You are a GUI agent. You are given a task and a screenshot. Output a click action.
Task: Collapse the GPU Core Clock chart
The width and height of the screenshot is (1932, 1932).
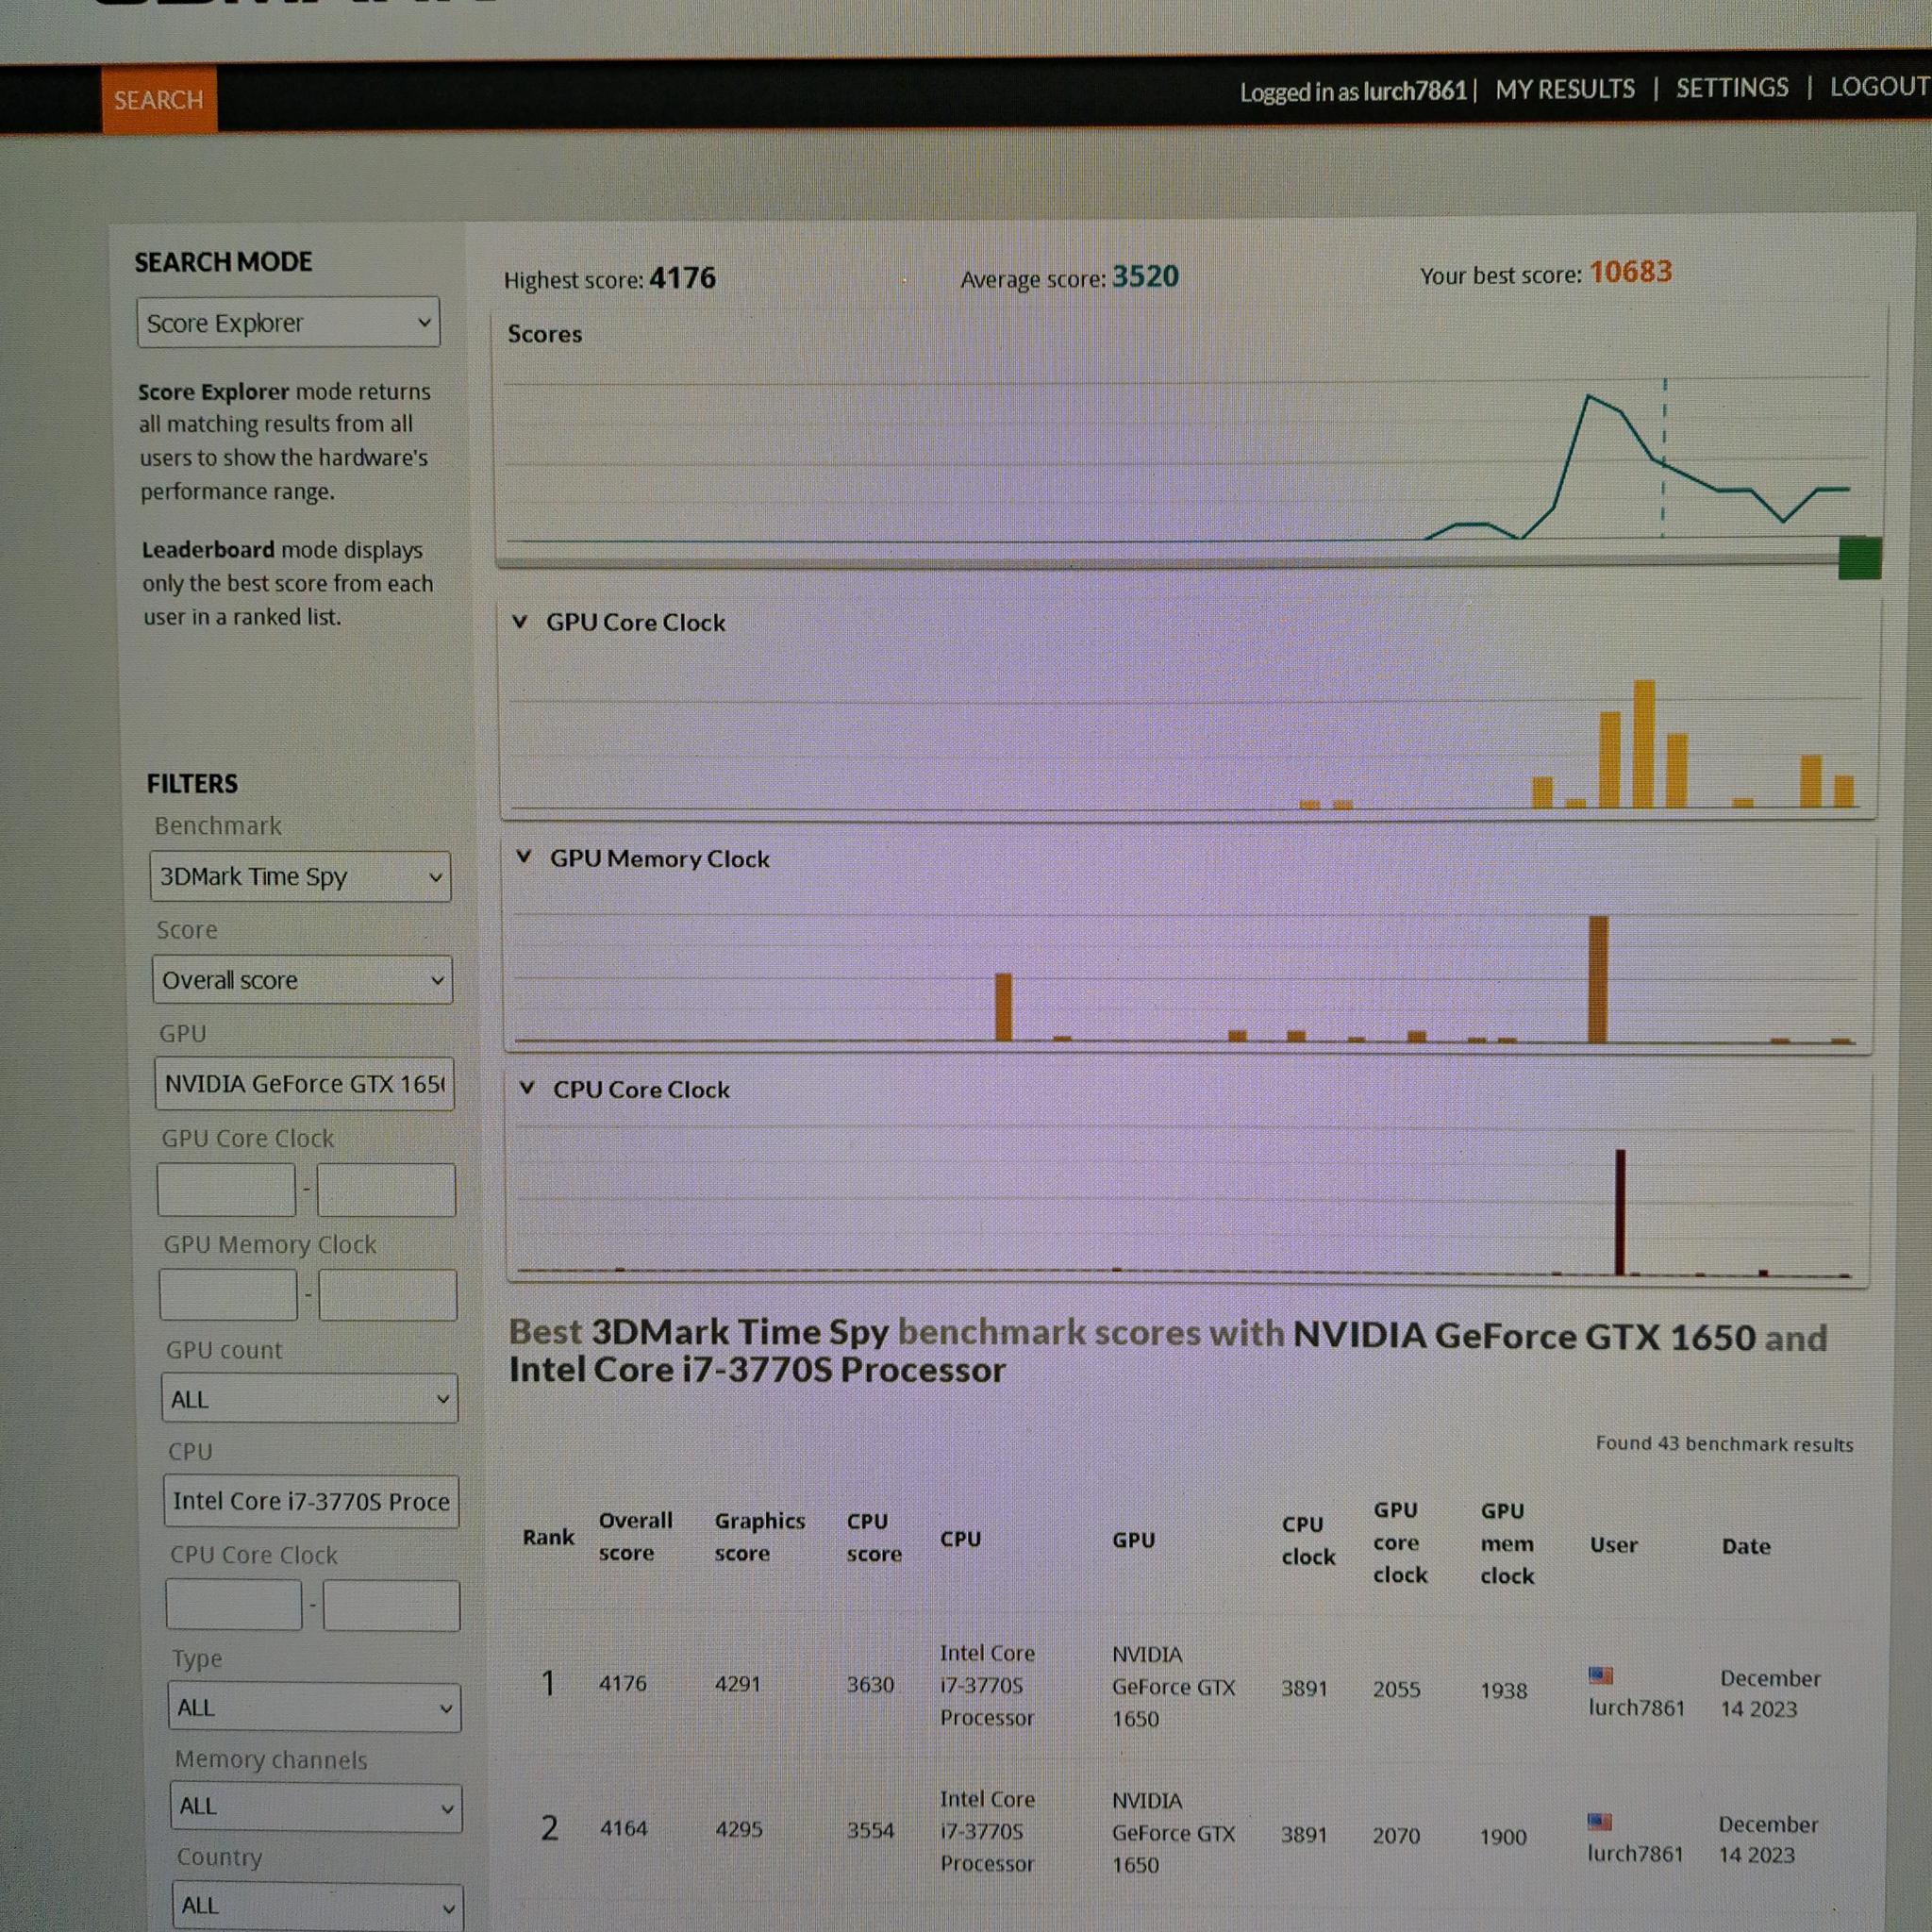520,621
